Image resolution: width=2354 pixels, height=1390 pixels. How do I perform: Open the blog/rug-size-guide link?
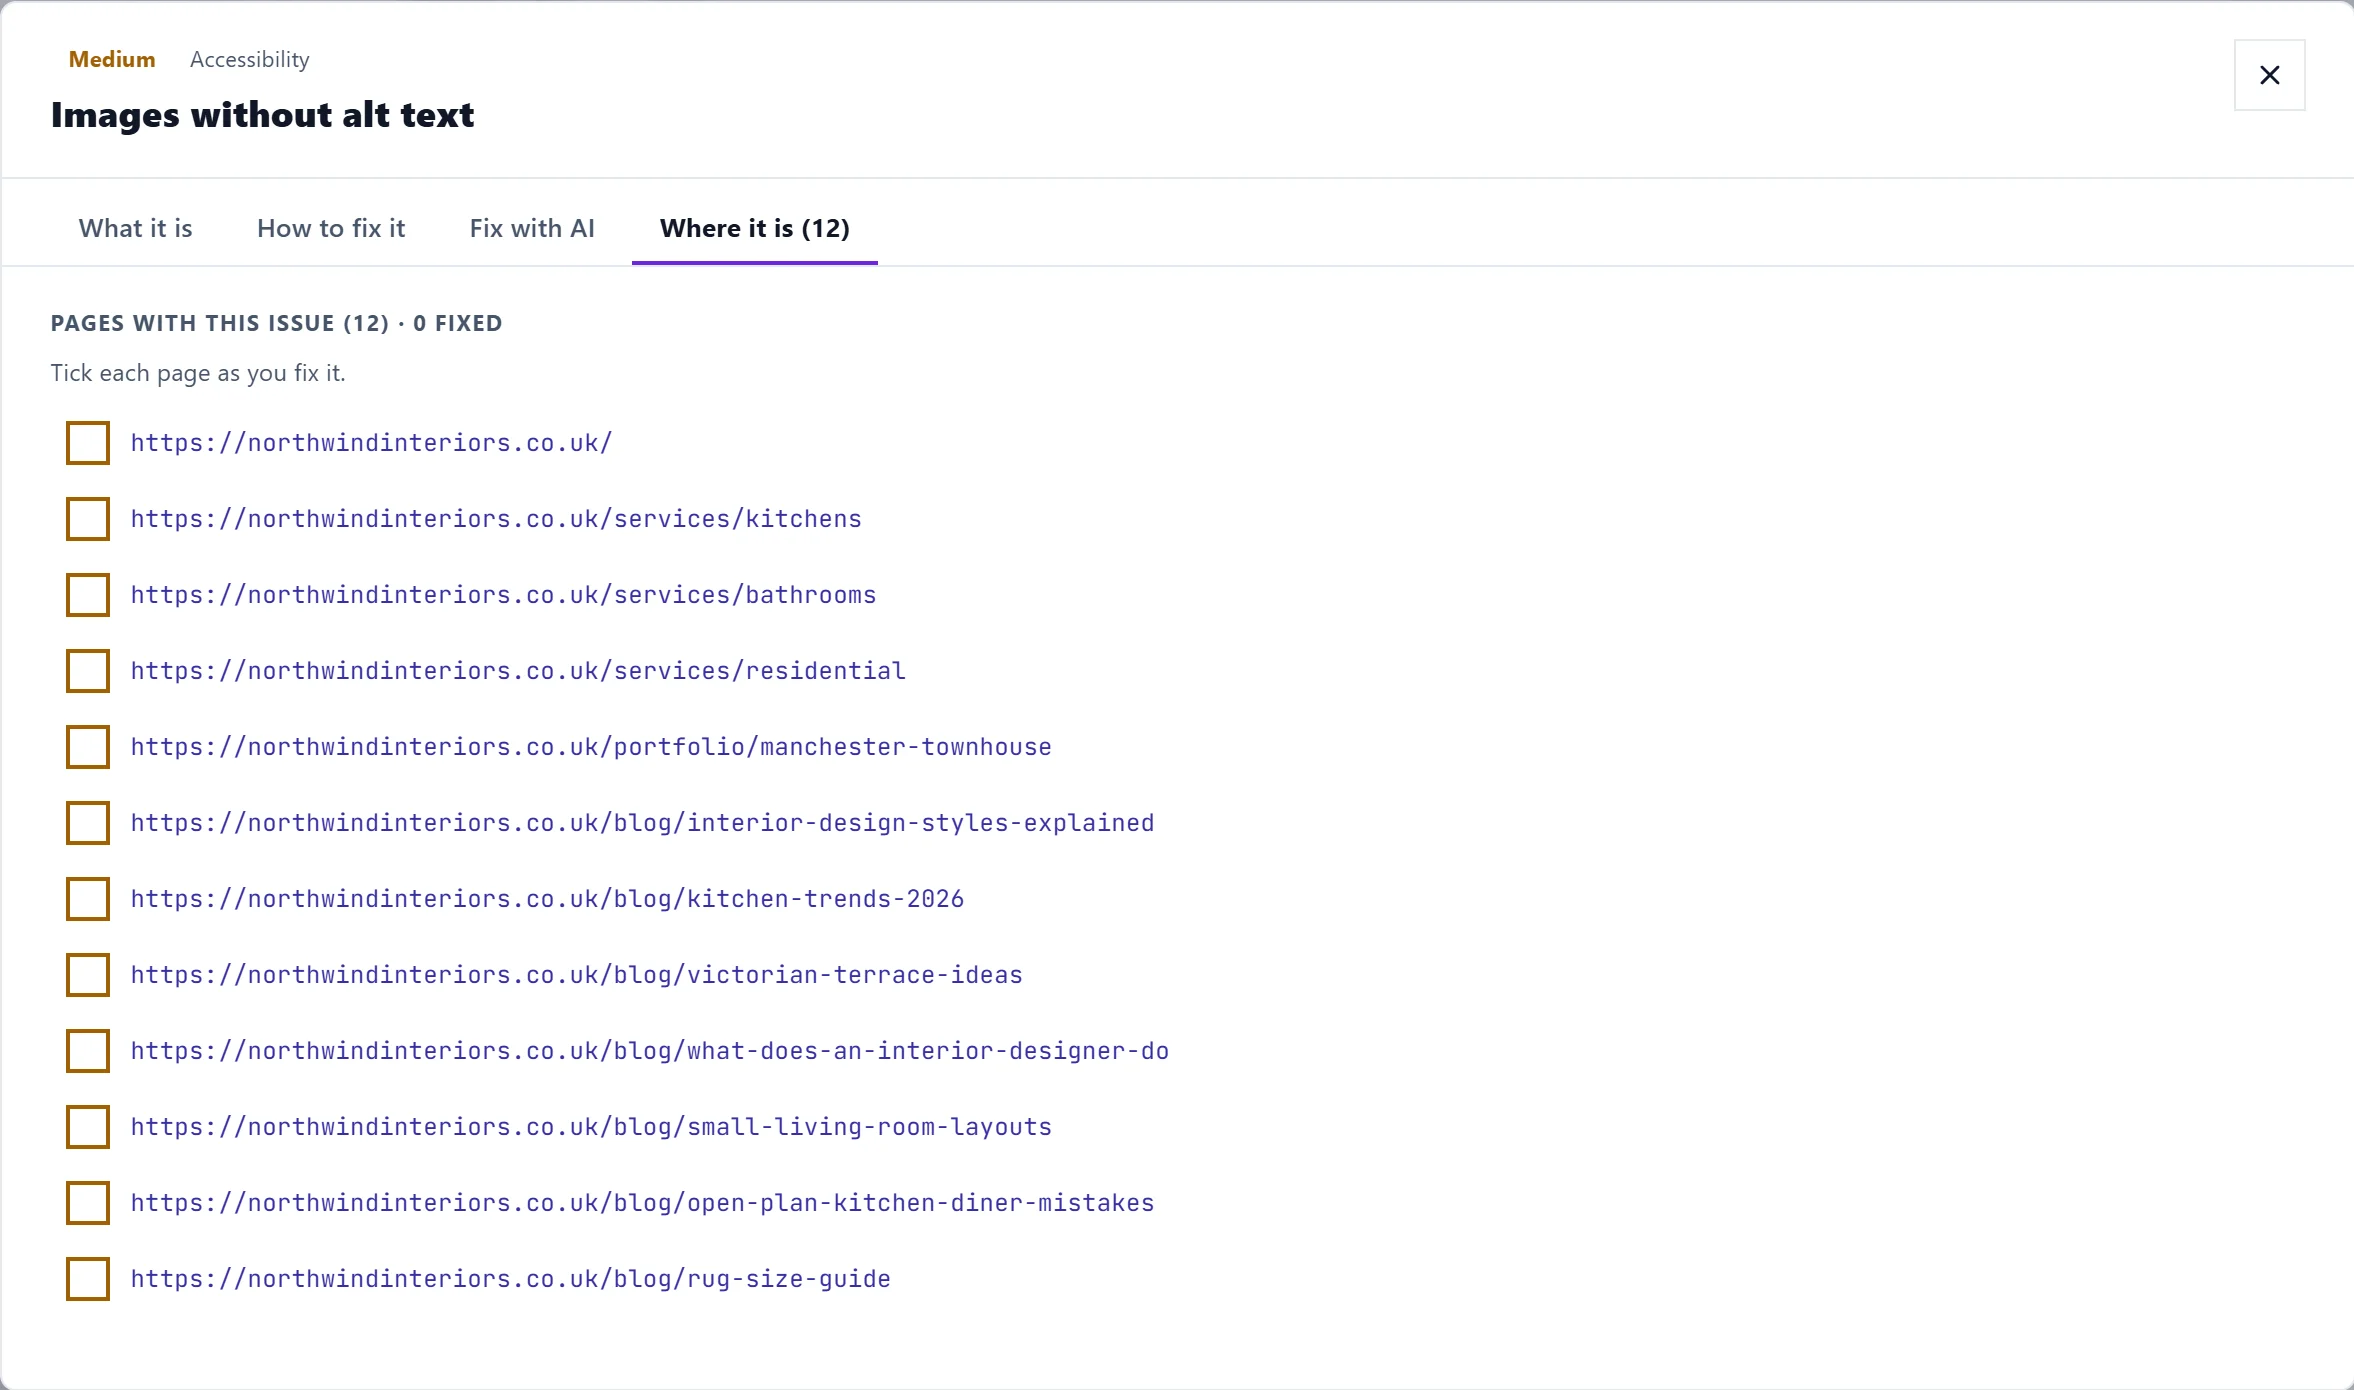coord(510,1279)
